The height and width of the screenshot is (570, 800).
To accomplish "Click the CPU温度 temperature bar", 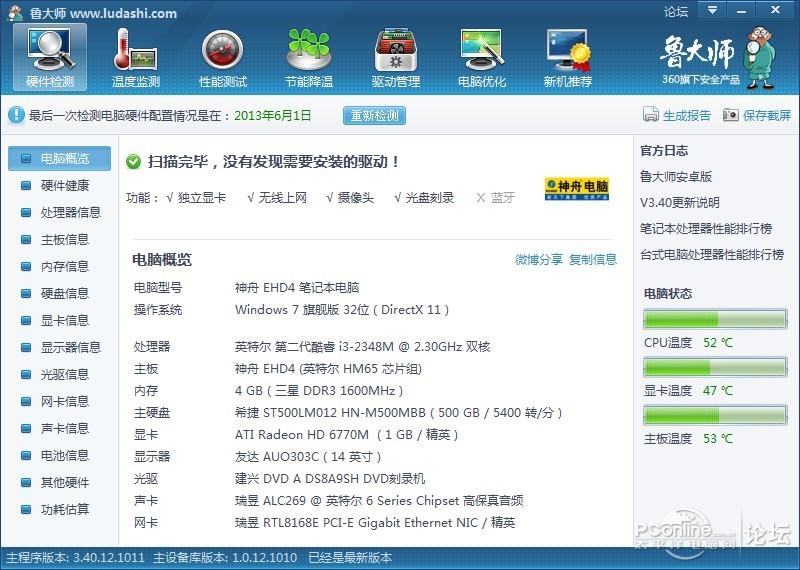I will 715,319.
